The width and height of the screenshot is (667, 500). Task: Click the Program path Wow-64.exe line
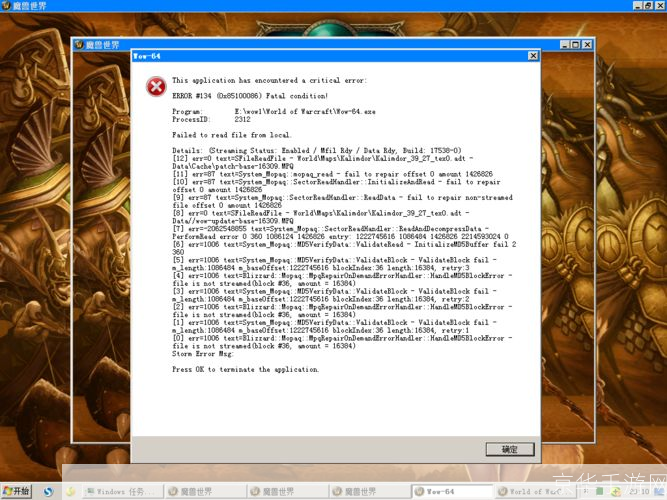pos(274,111)
